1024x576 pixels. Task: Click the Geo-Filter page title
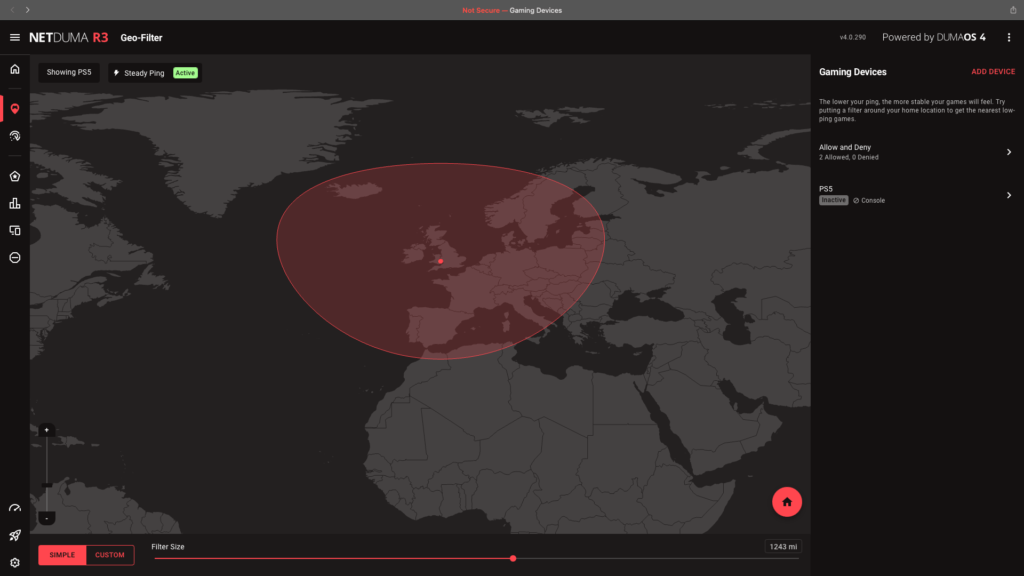pyautogui.click(x=141, y=38)
